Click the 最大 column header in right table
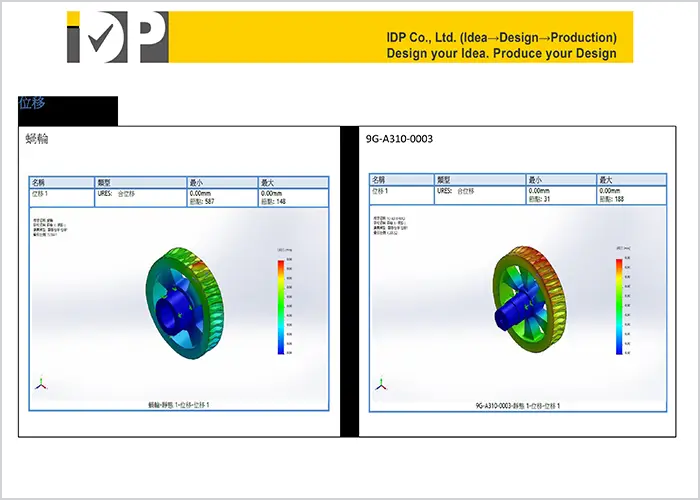Screen dimensions: 700x500 coord(606,179)
